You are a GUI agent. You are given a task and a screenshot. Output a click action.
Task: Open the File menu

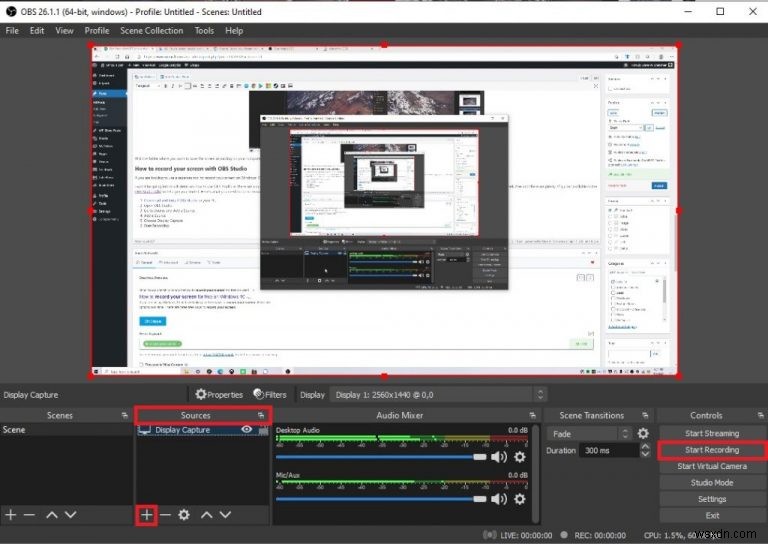[x=12, y=30]
